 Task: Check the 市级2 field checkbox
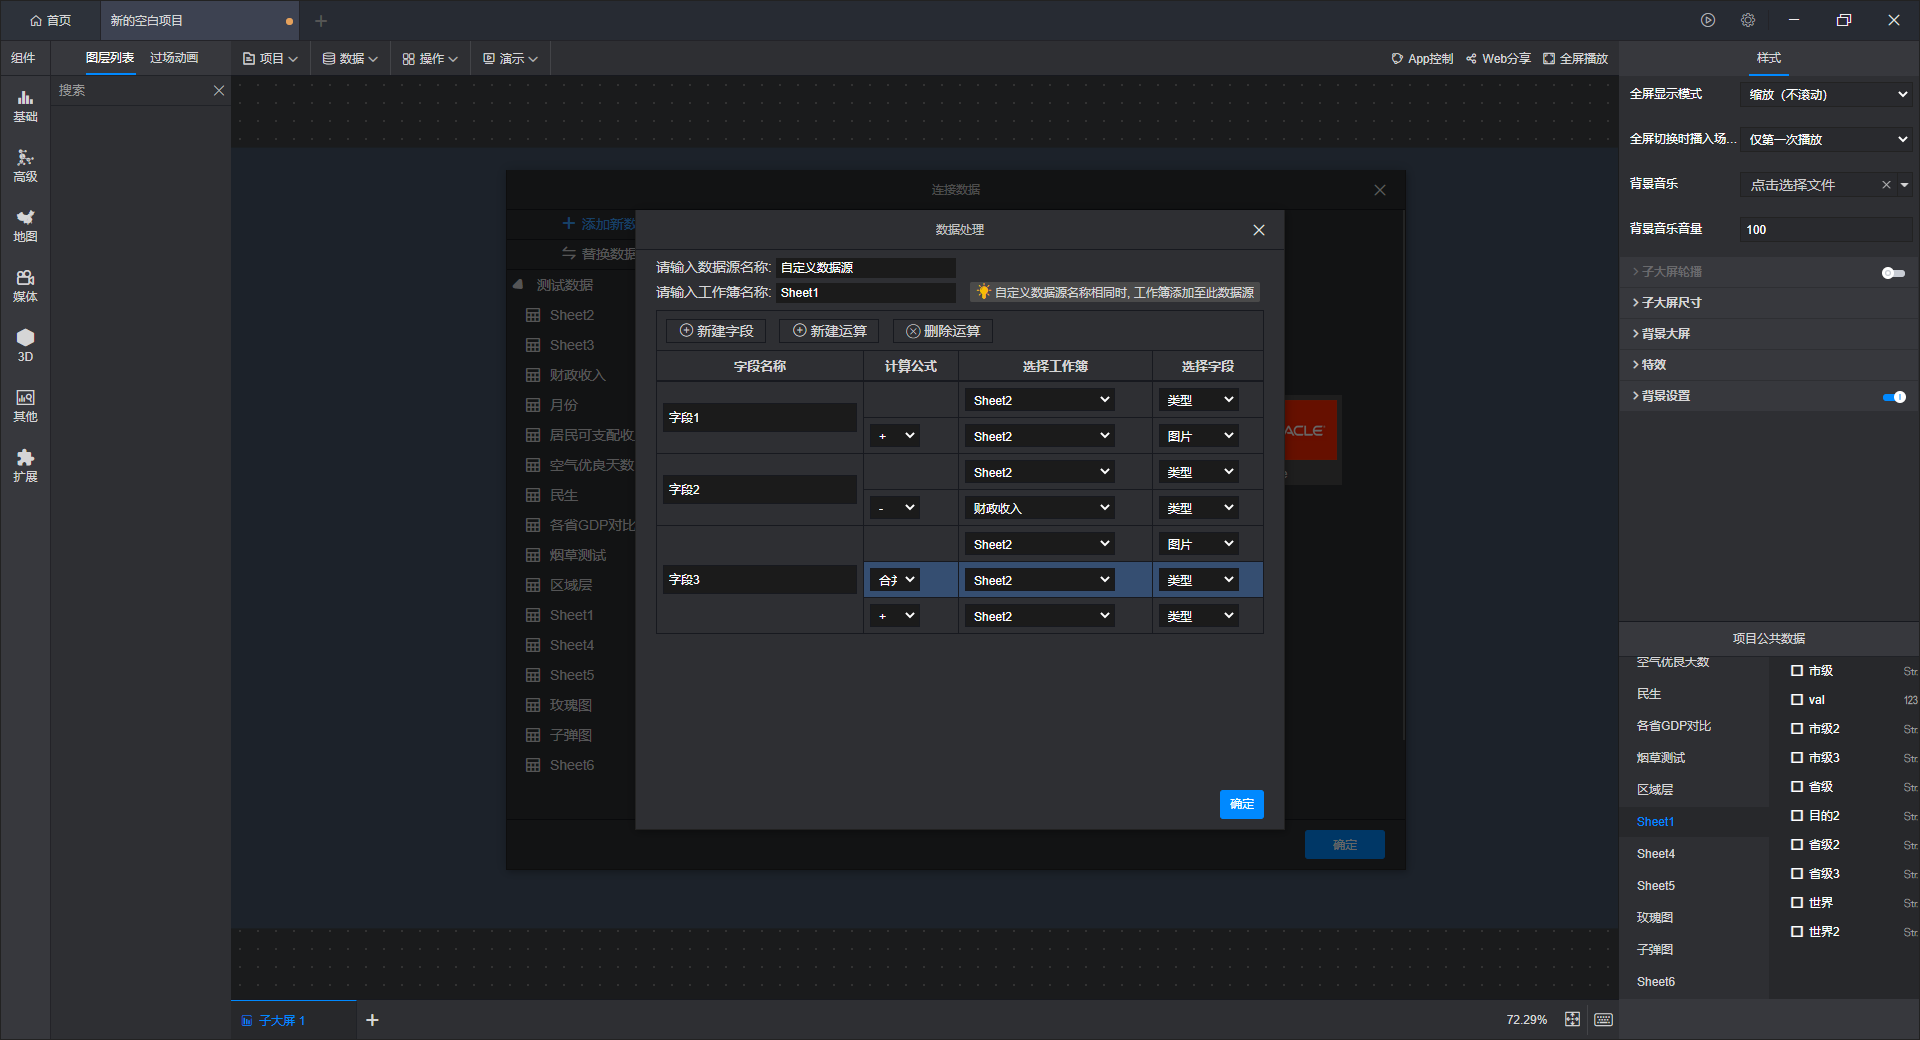click(1797, 729)
